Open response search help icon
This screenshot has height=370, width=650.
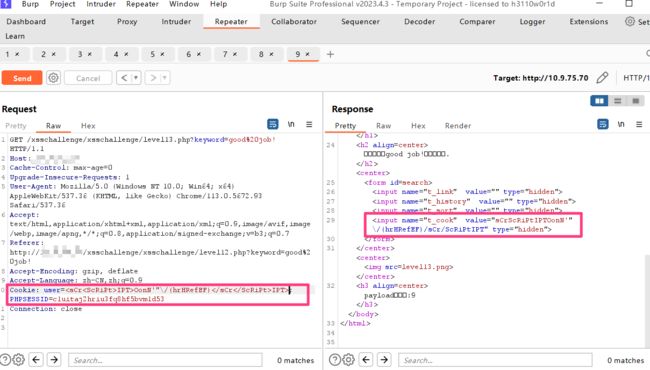pyautogui.click(x=335, y=360)
